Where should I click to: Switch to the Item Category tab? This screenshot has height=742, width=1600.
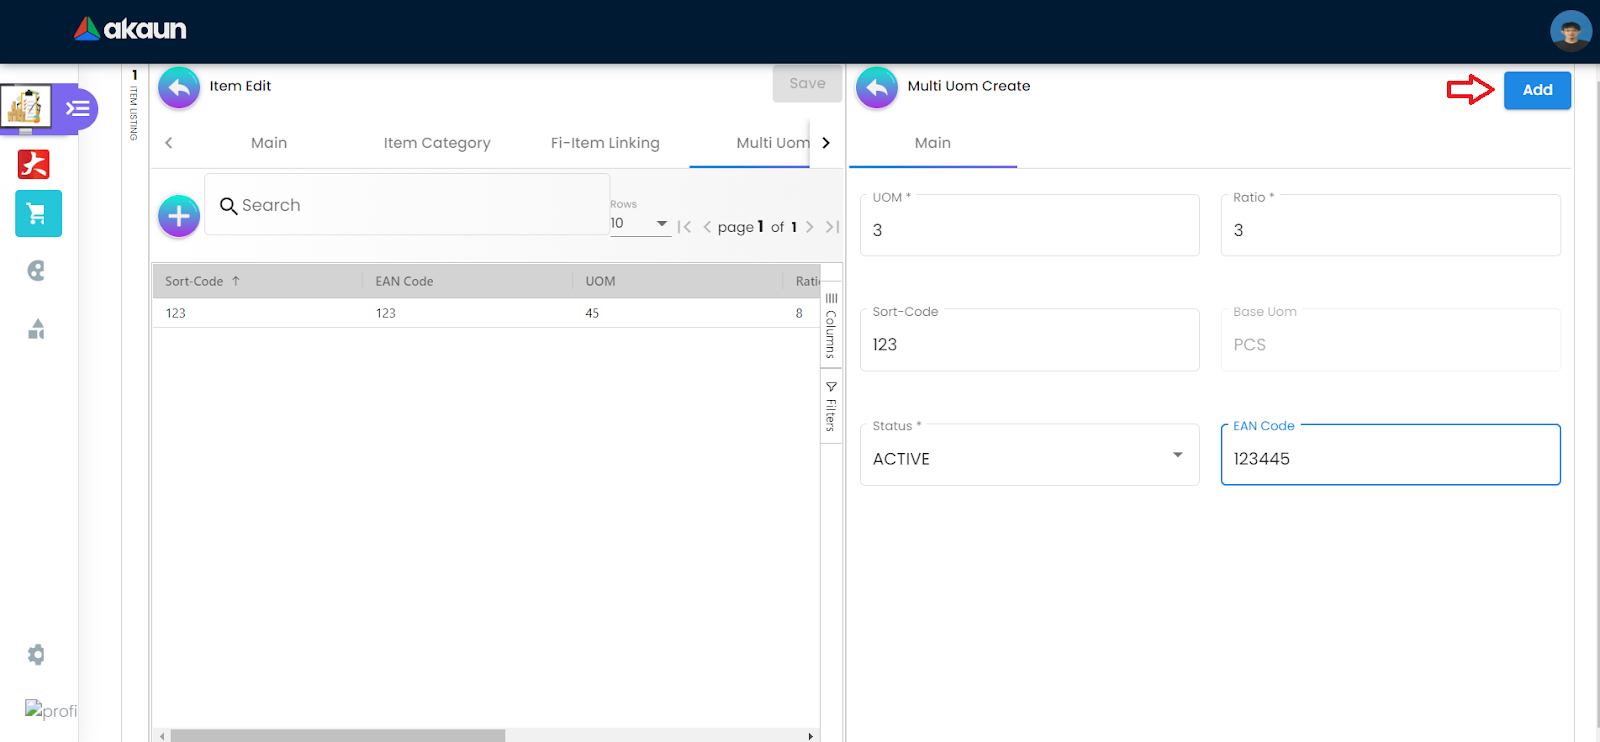click(437, 143)
